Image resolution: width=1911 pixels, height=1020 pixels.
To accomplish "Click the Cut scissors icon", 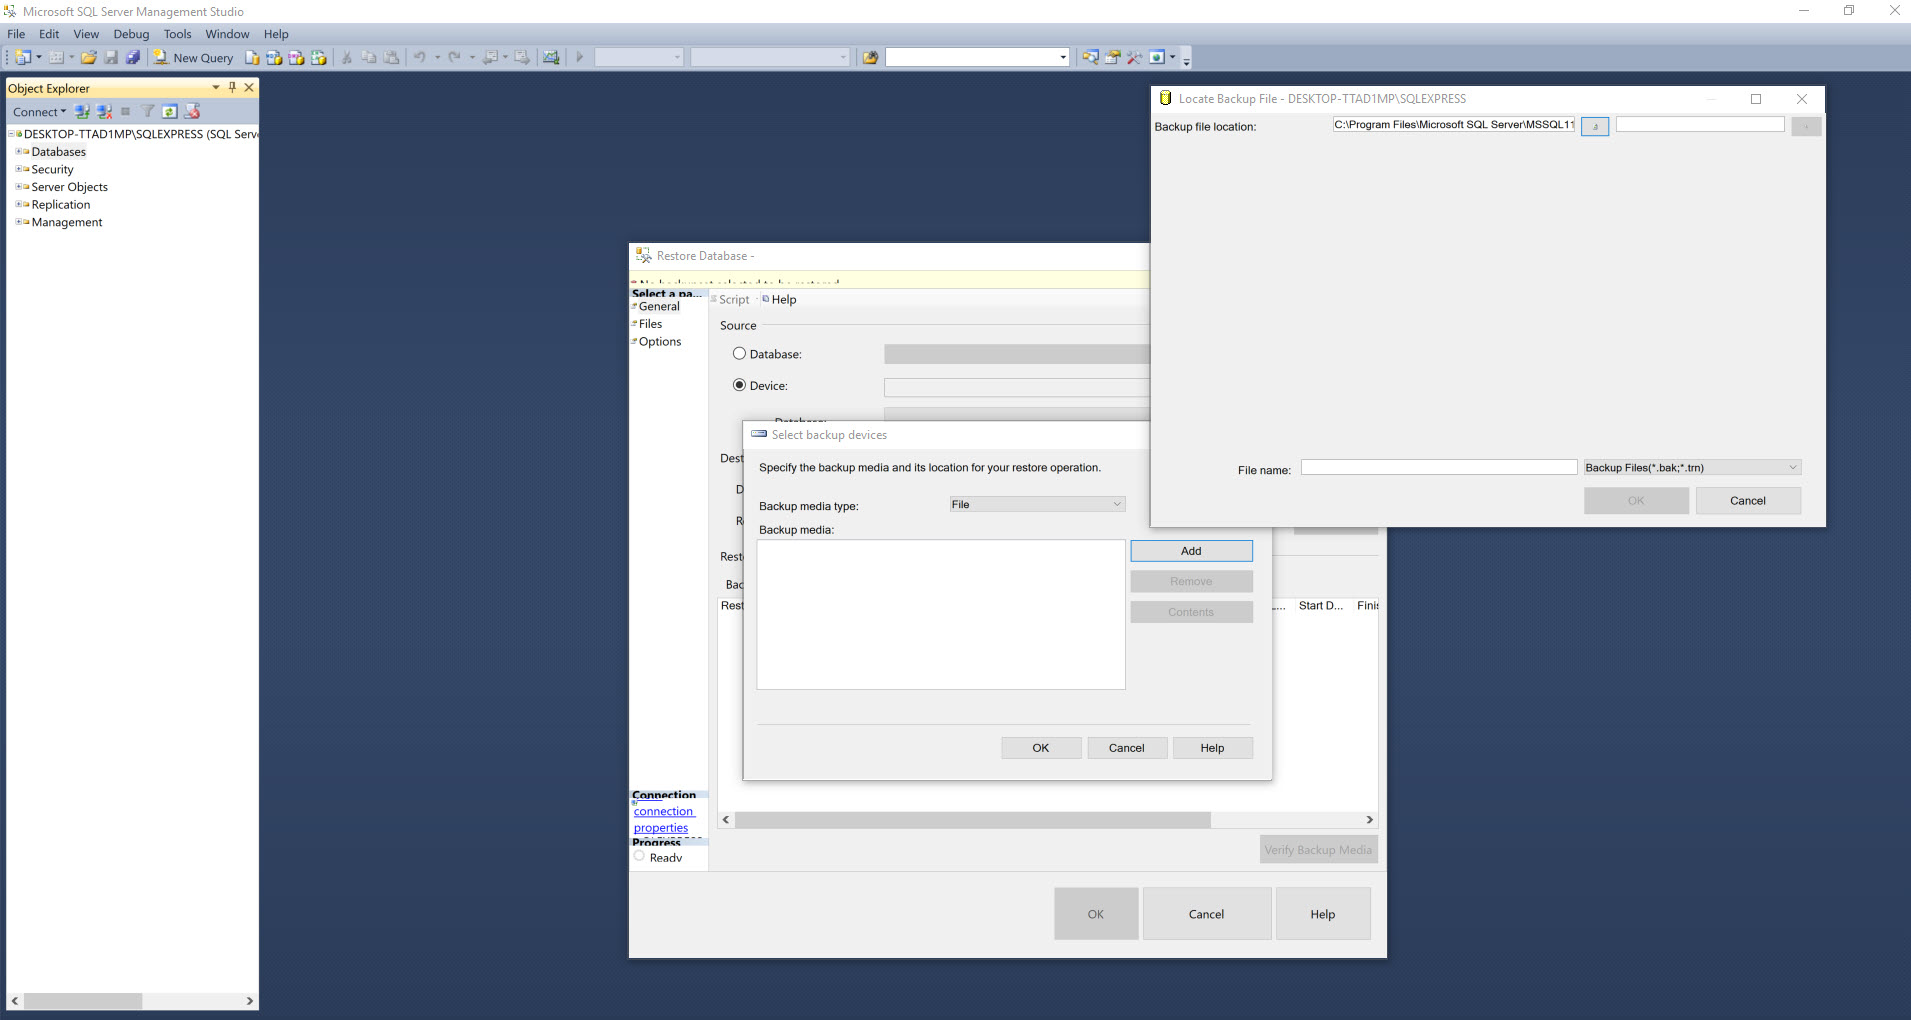I will (x=347, y=58).
